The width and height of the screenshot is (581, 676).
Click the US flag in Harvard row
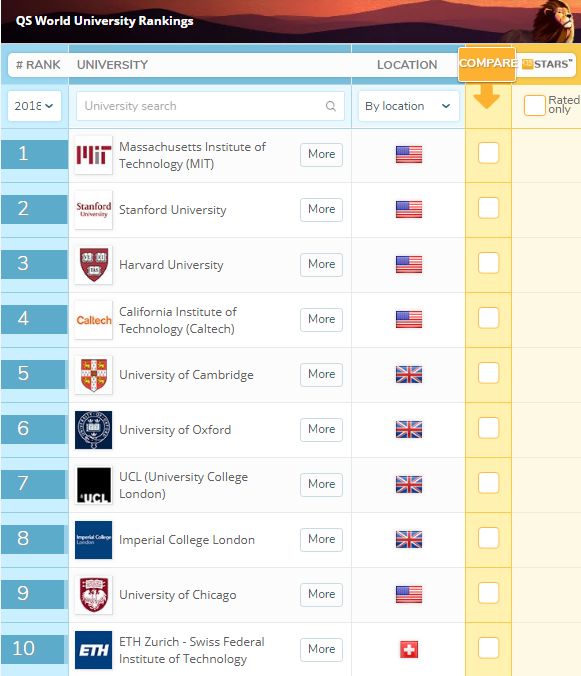click(x=409, y=264)
